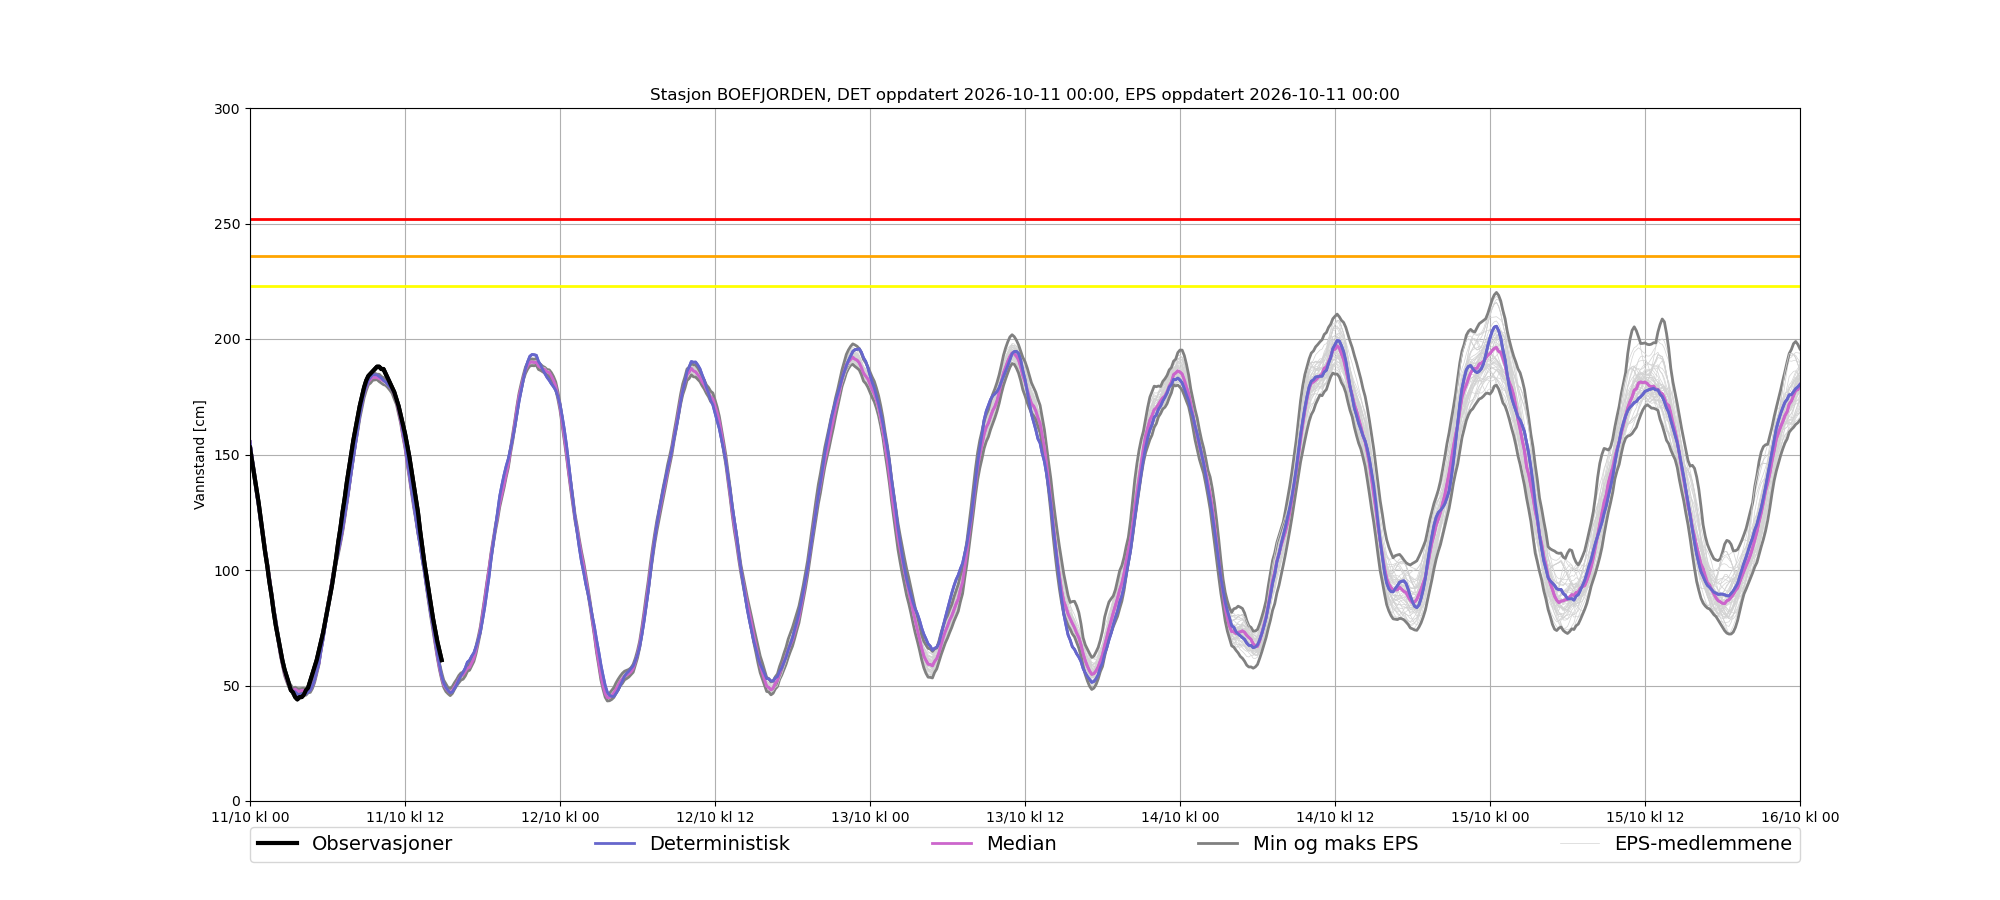This screenshot has height=900, width=2000.
Task: Click the 15/10 kl 00 x-axis tick label
Action: point(1490,817)
